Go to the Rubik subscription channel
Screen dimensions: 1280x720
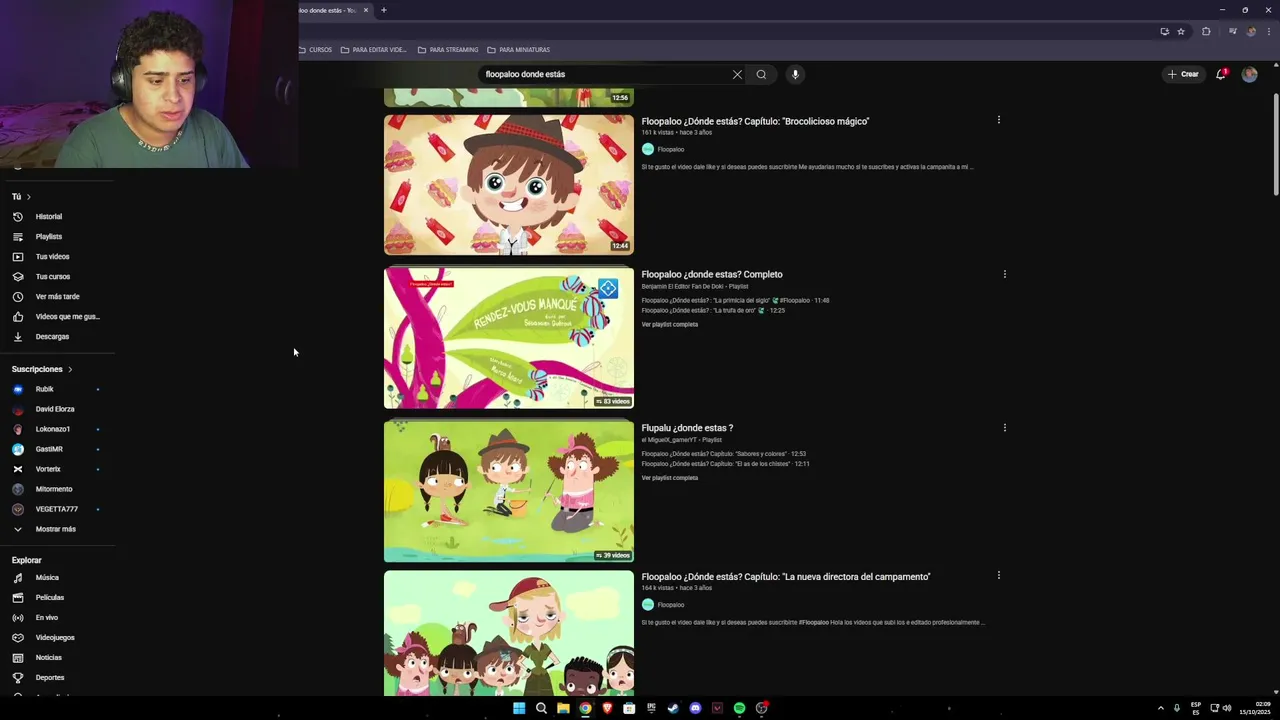[x=45, y=389]
